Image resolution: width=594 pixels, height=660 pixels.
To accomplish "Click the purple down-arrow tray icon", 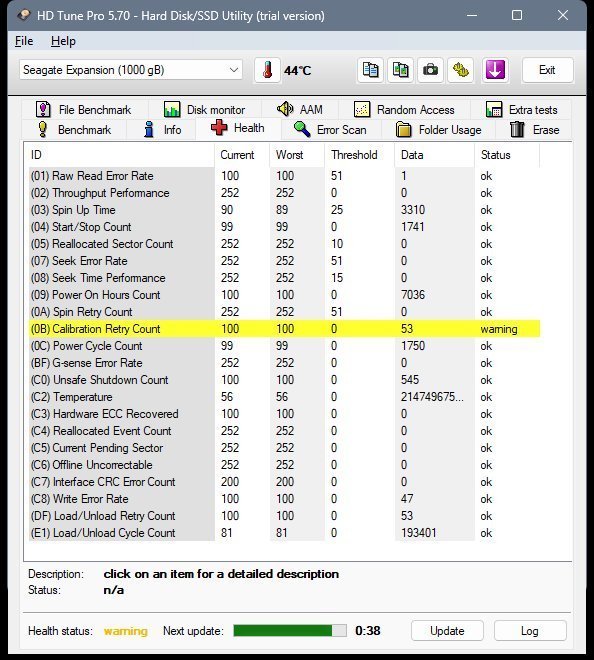I will tap(495, 70).
